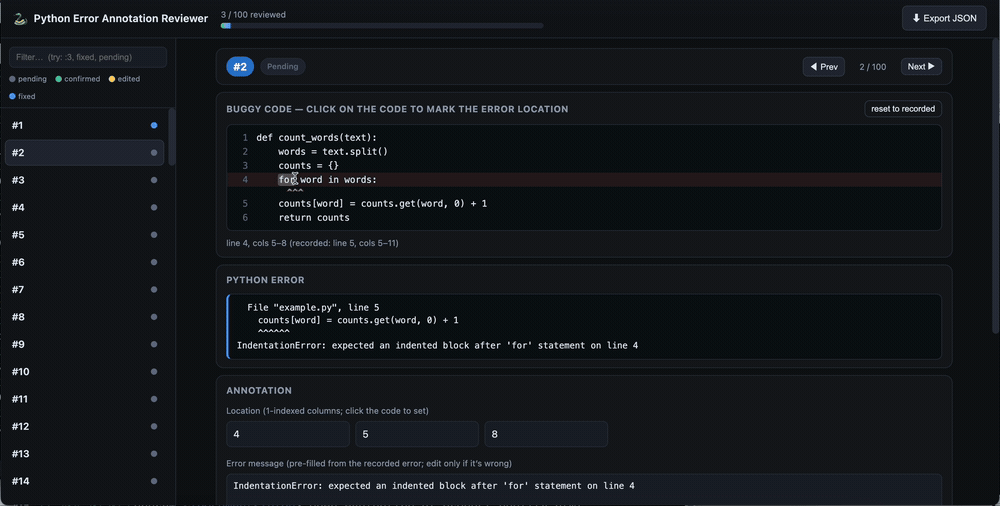Click the main page scrollbar
Image resolution: width=1000 pixels, height=506 pixels.
click(x=996, y=185)
